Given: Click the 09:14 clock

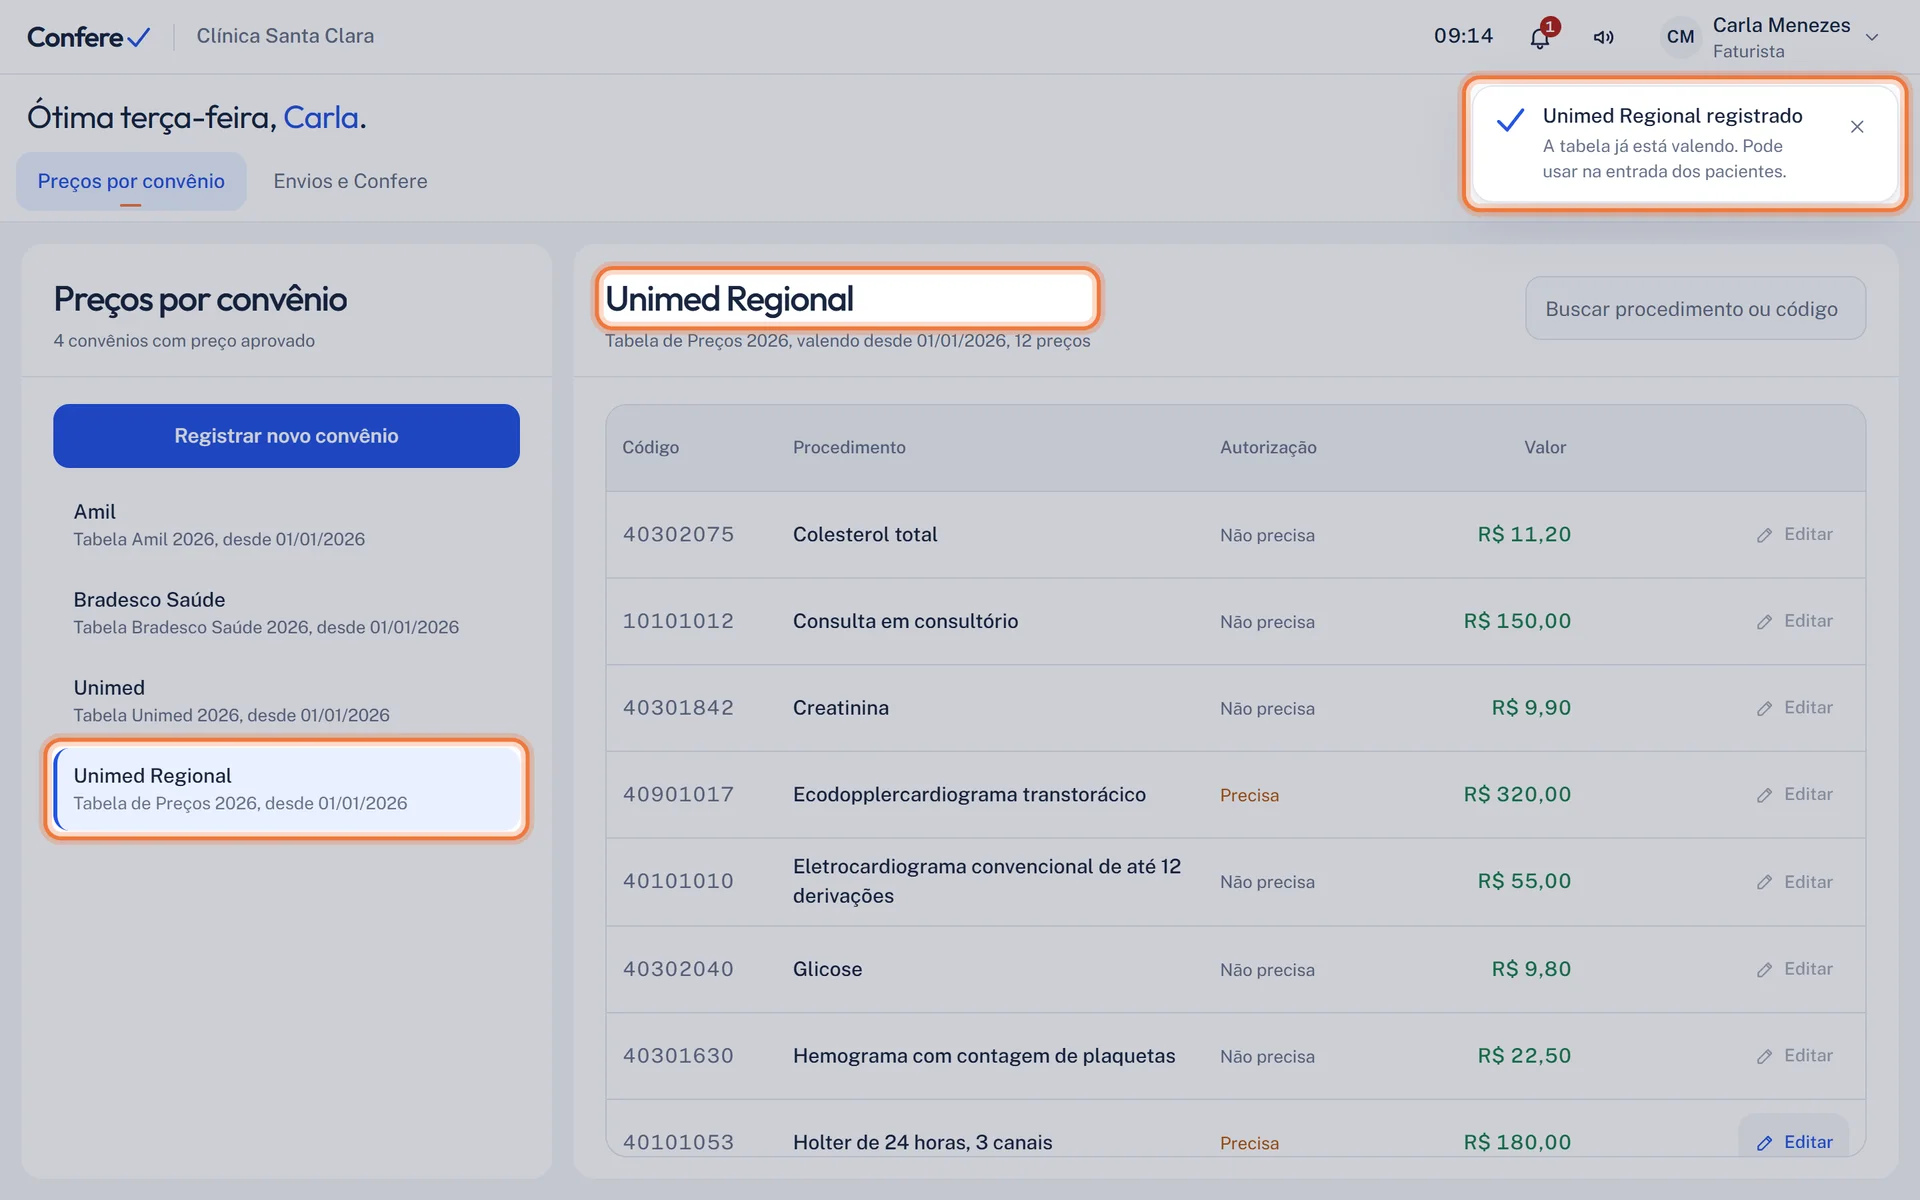Looking at the screenshot, I should click(x=1463, y=36).
